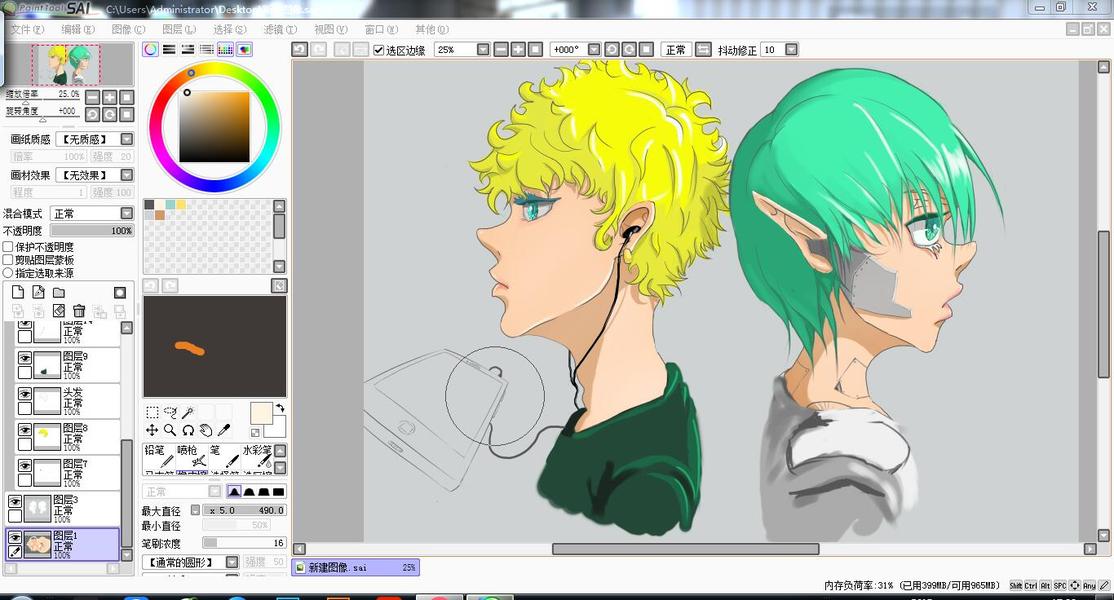This screenshot has height=600, width=1114.
Task: Click the 正常 view mode button in toolbar
Action: tap(676, 49)
